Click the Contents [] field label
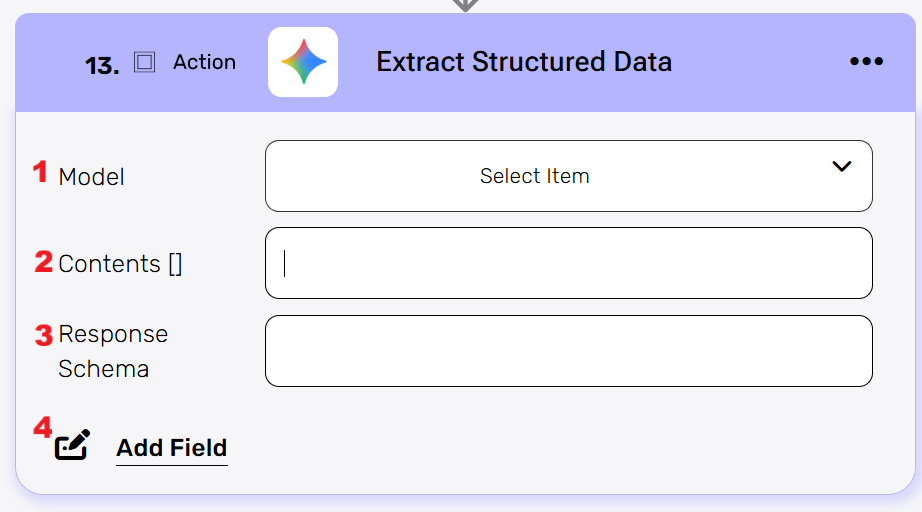Viewport: 922px width, 512px height. (x=120, y=264)
